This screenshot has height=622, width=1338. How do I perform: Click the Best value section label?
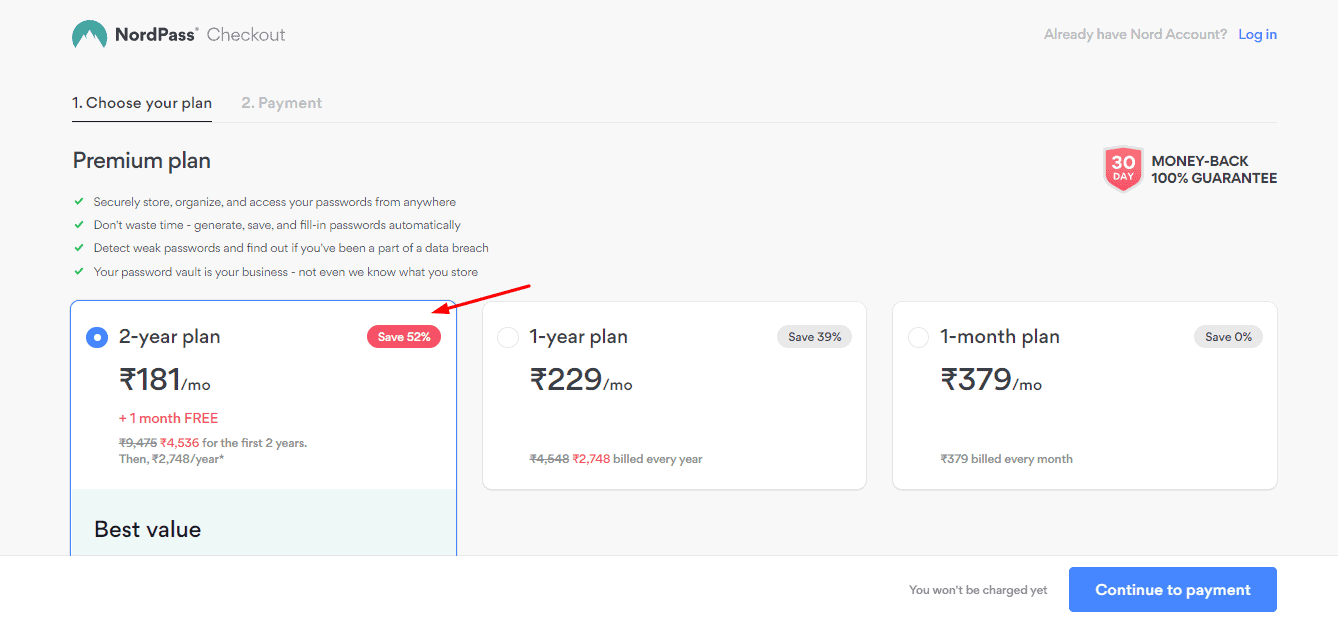(147, 530)
